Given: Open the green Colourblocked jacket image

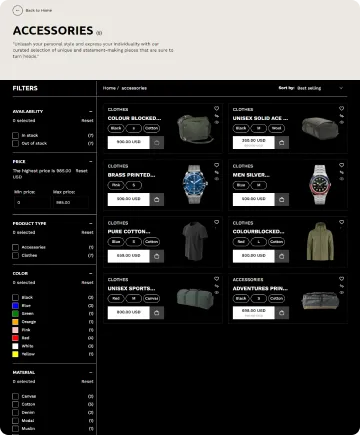Looking at the screenshot, I should [320, 241].
